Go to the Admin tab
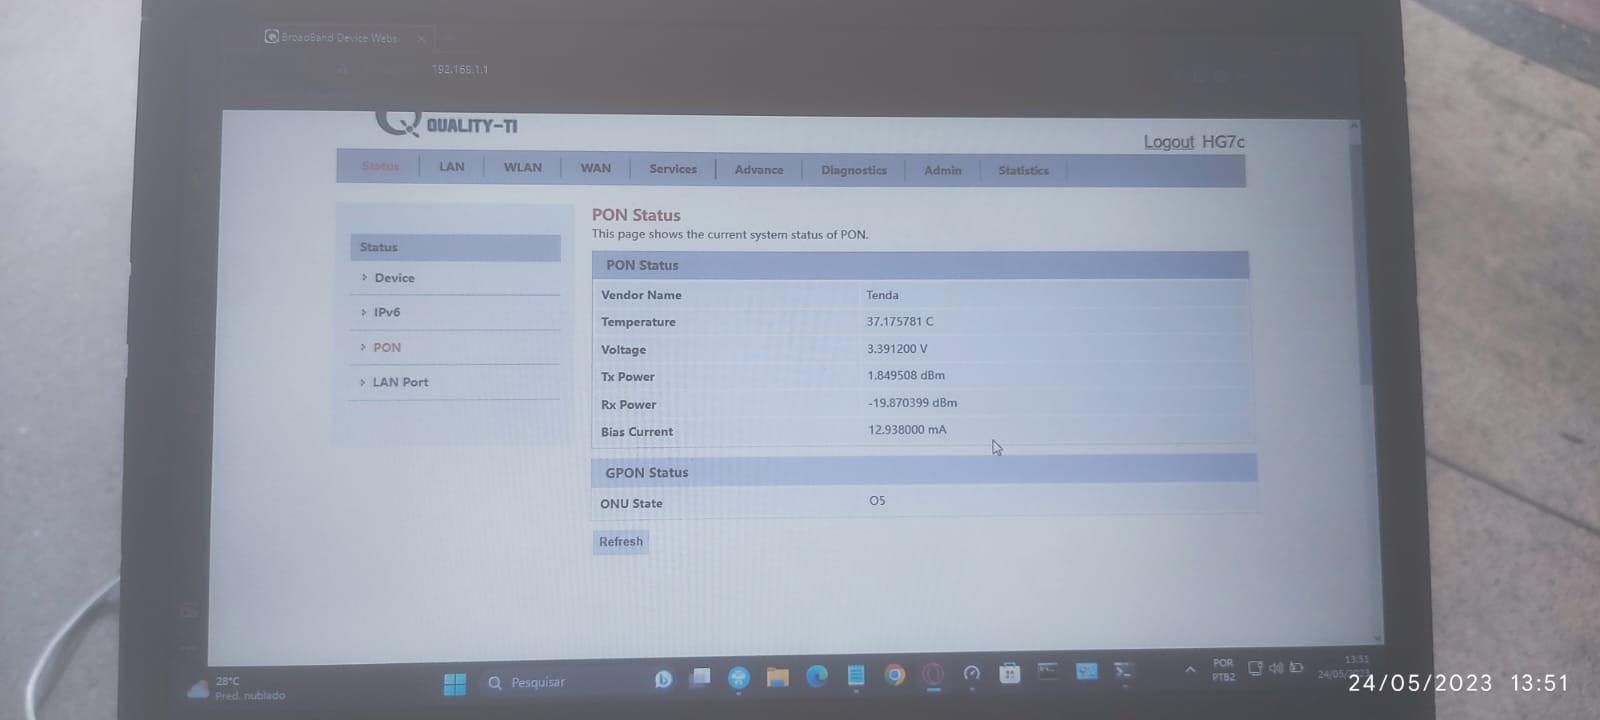The height and width of the screenshot is (720, 1600). click(942, 170)
